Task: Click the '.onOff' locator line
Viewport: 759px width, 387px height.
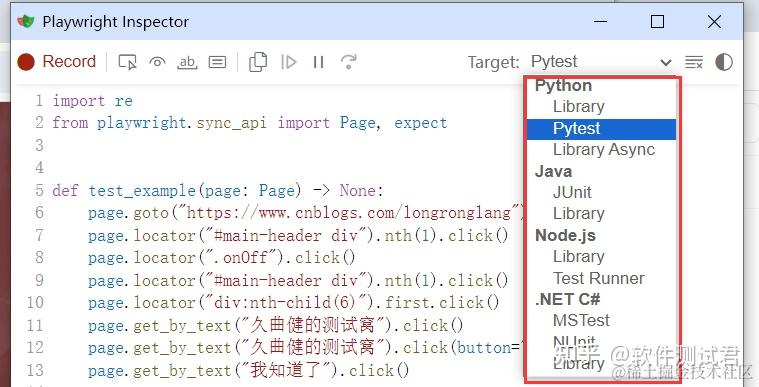Action: pyautogui.click(x=222, y=258)
